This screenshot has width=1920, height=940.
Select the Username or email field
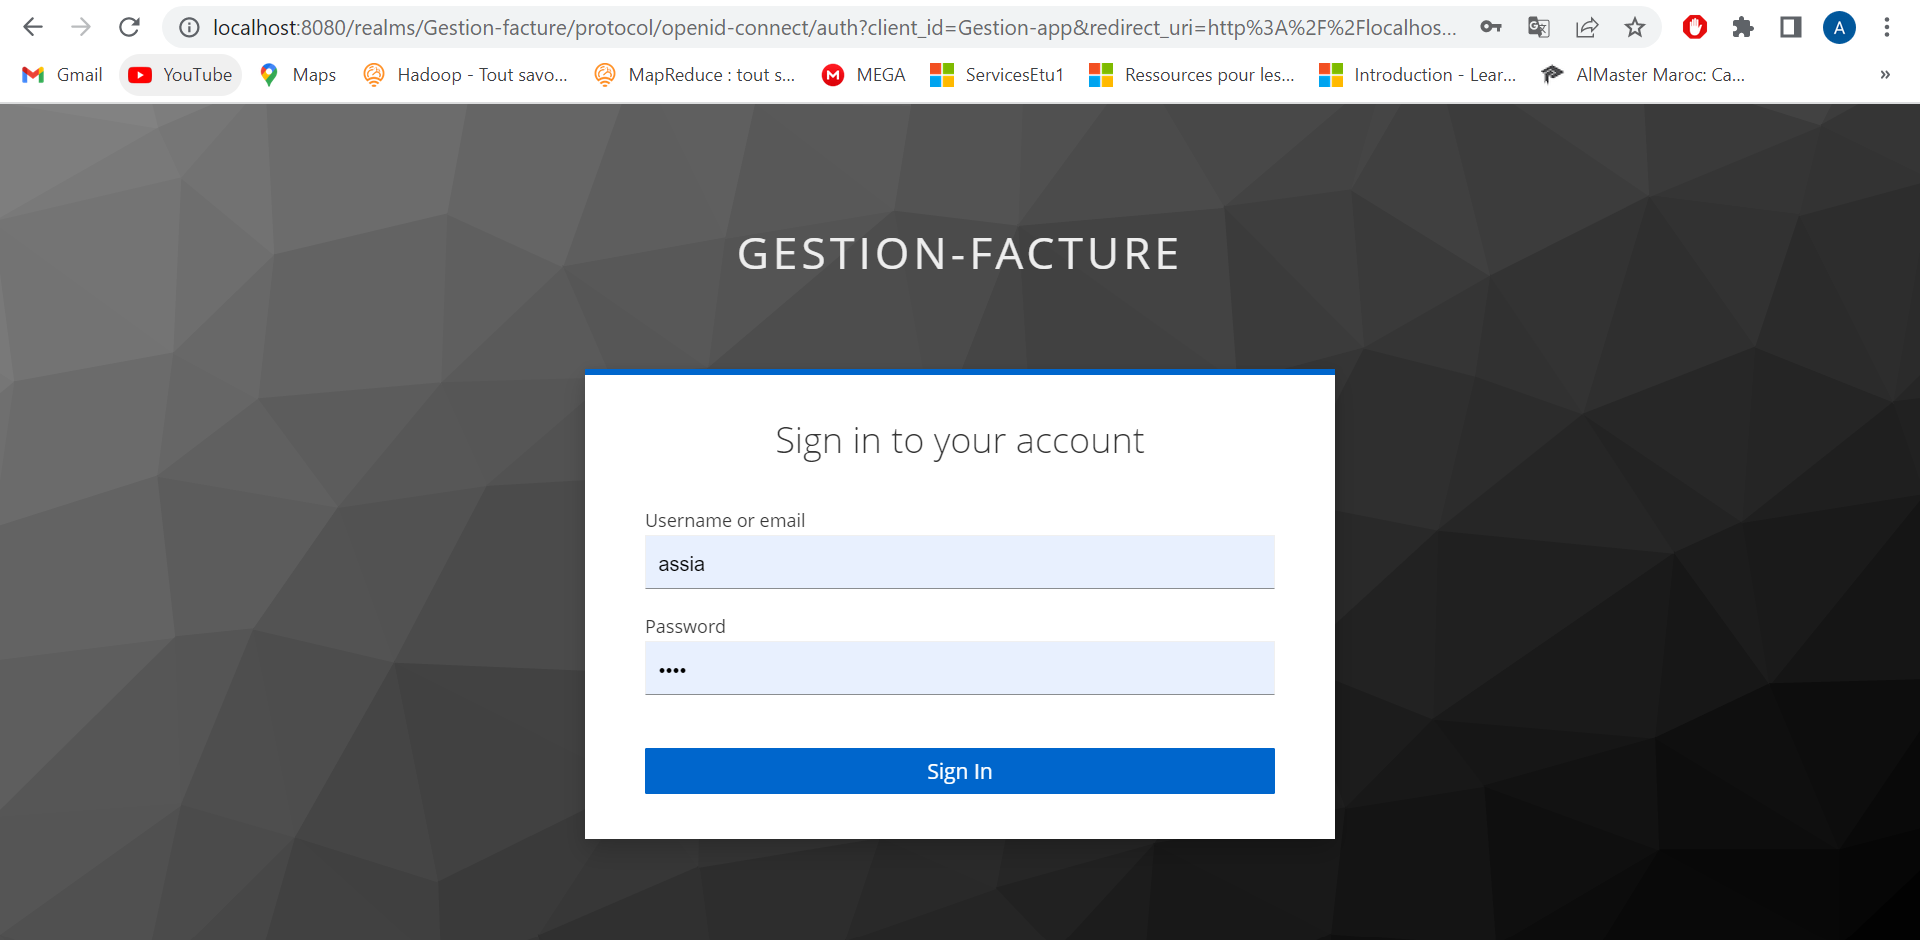(x=959, y=562)
